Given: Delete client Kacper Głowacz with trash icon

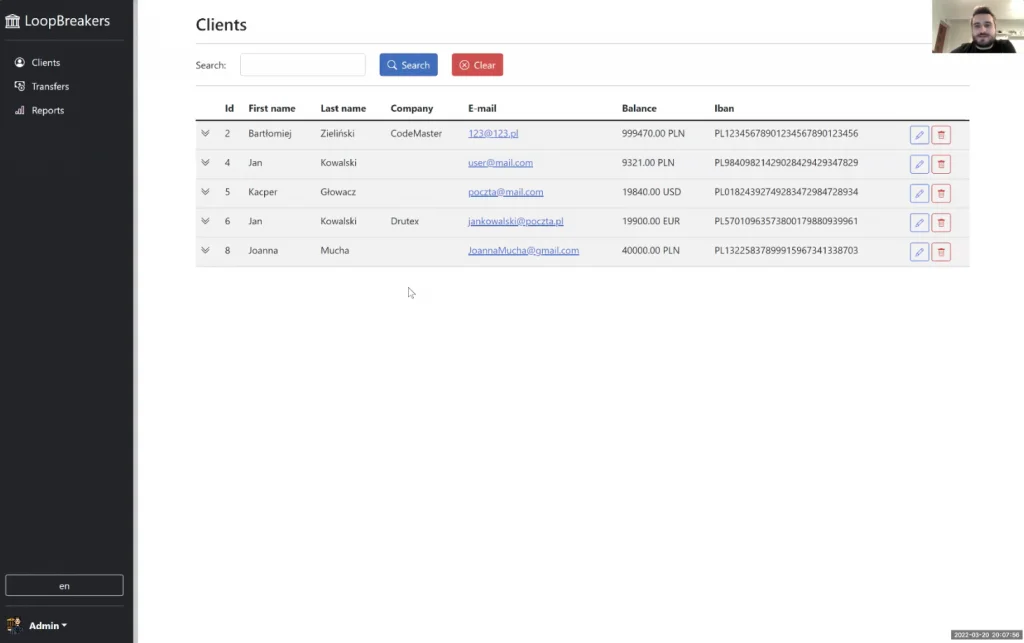Looking at the screenshot, I should coord(941,193).
